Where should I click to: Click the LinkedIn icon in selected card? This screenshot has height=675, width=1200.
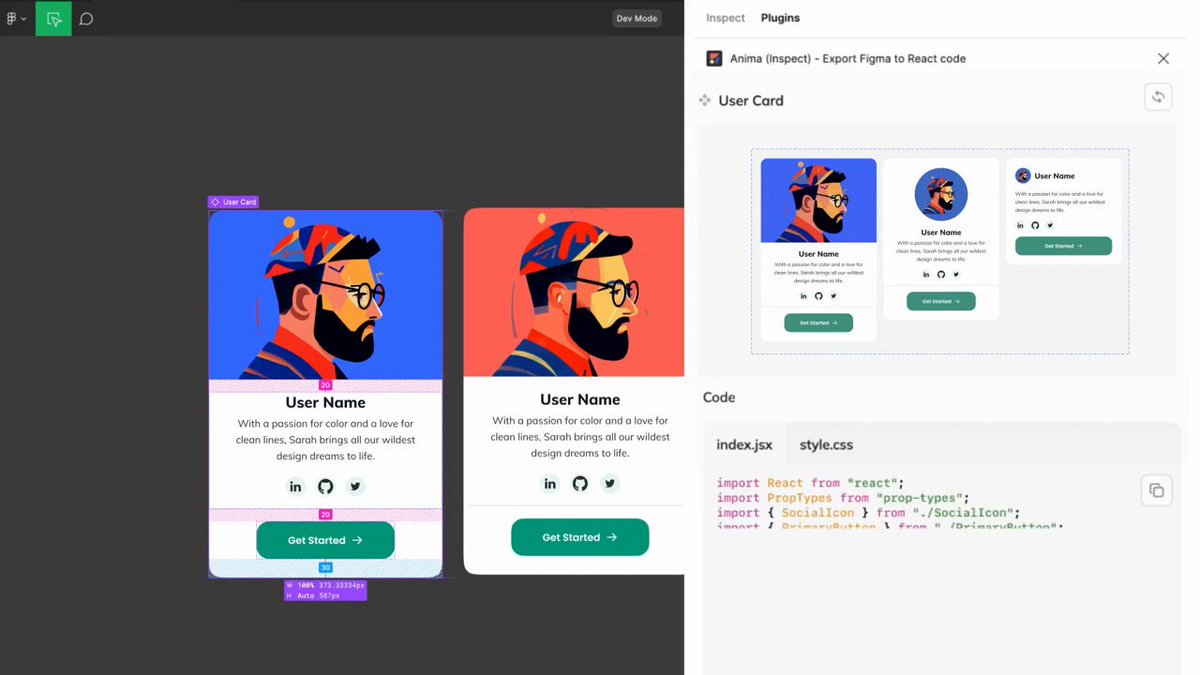(x=295, y=486)
